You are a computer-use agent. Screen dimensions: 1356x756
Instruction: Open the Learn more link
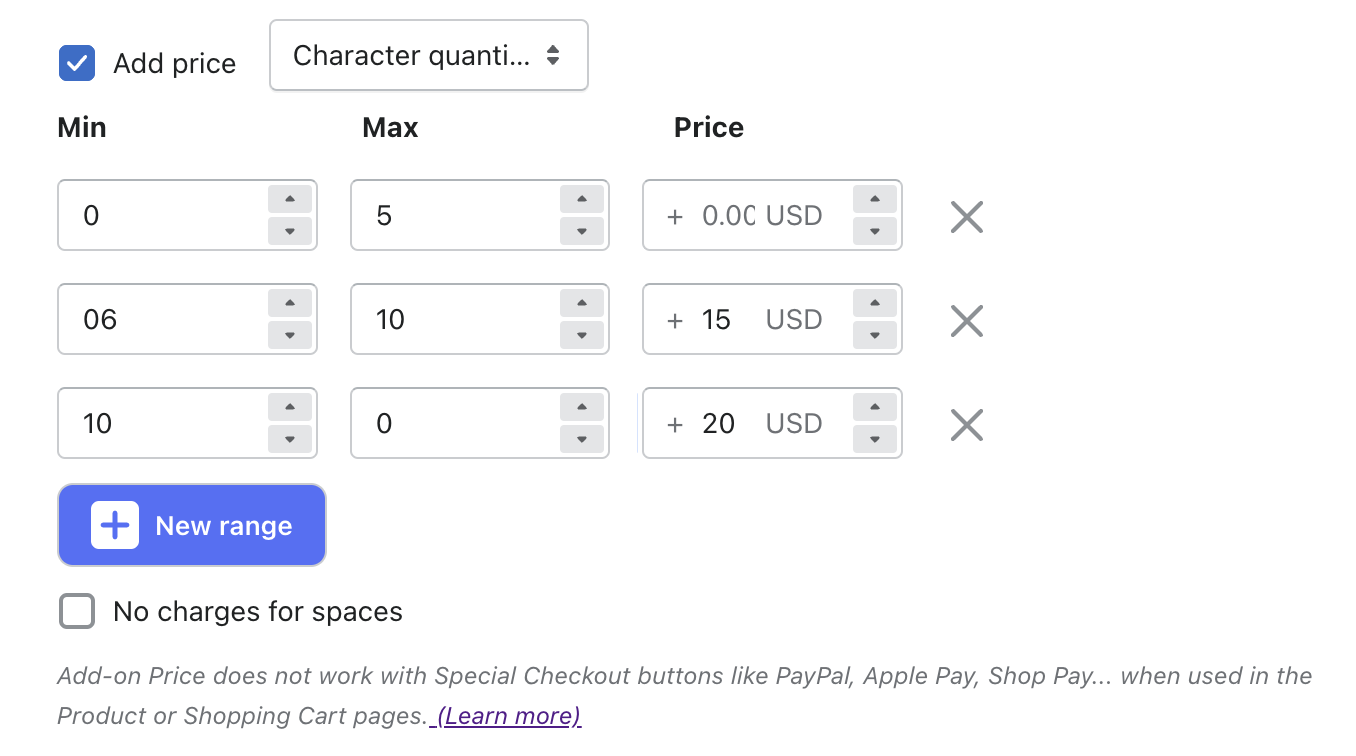(x=509, y=716)
